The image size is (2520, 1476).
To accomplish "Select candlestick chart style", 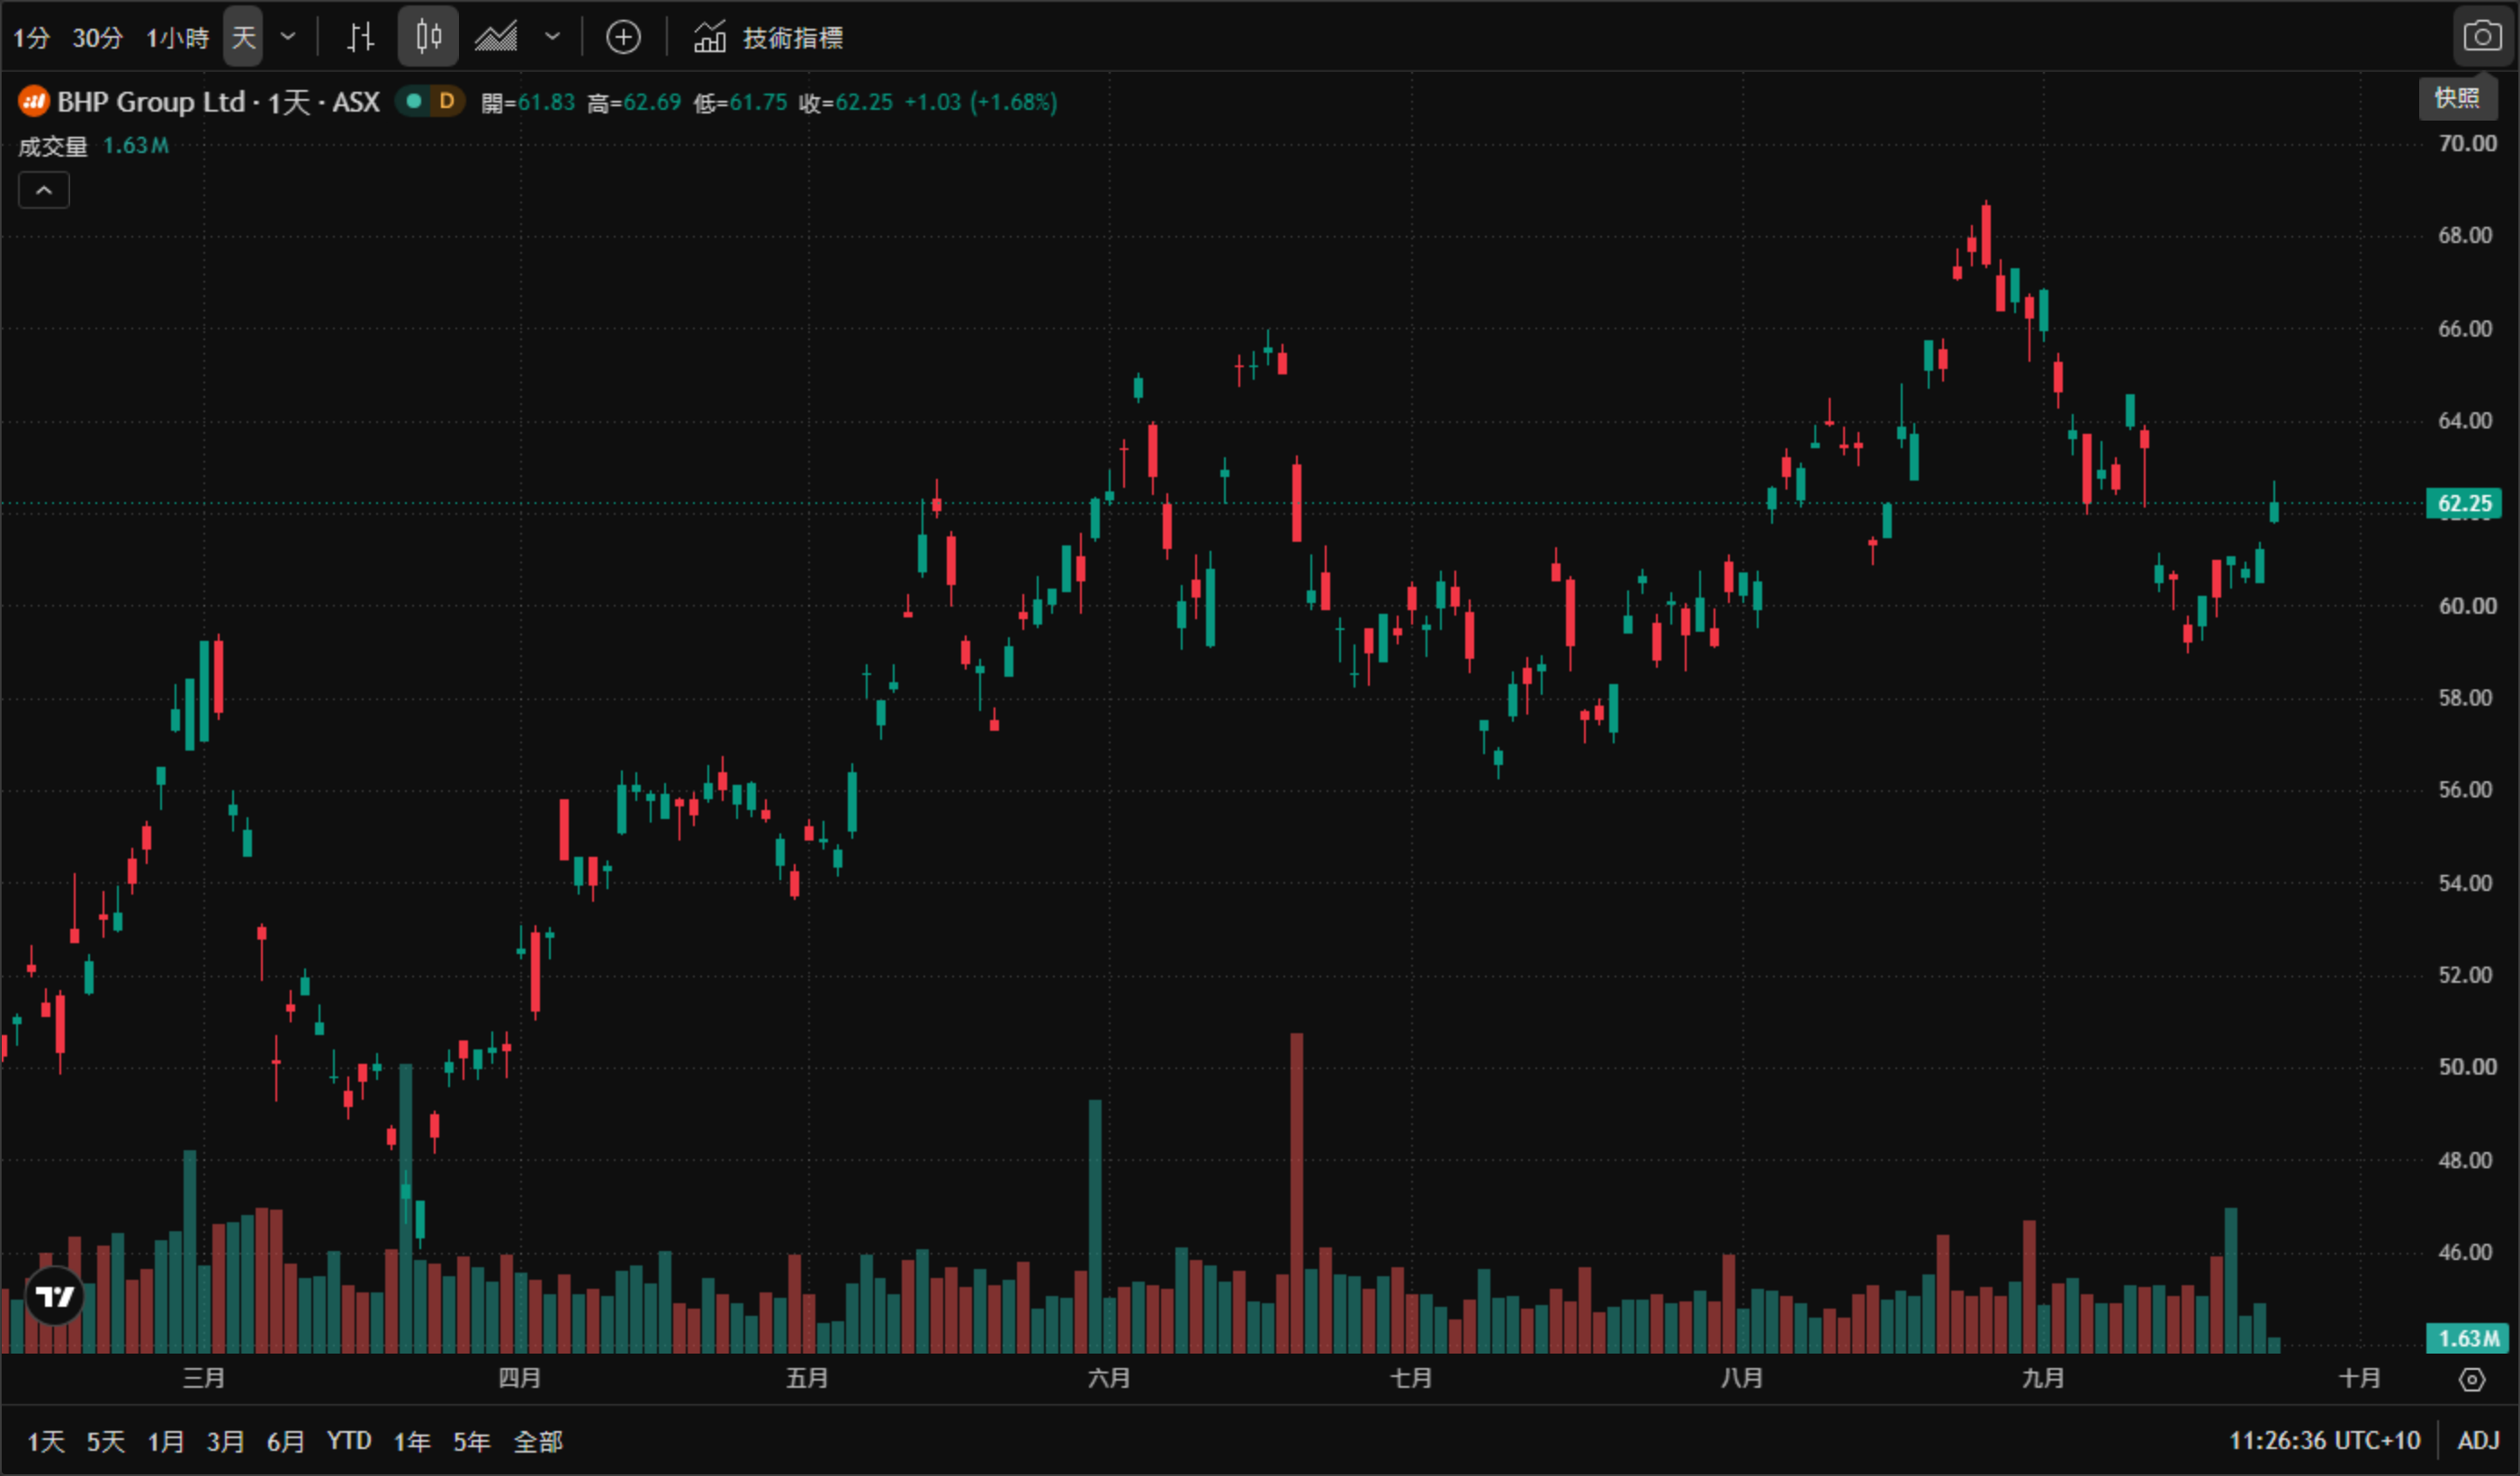I will [428, 37].
